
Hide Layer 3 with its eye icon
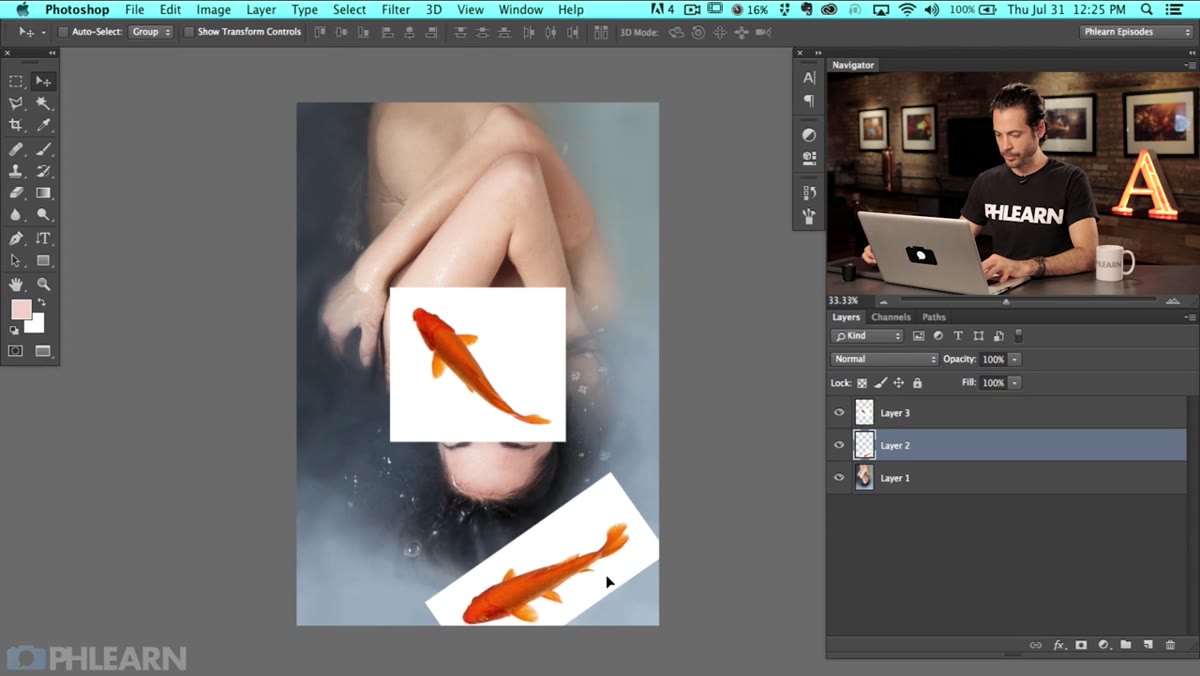[x=839, y=412]
